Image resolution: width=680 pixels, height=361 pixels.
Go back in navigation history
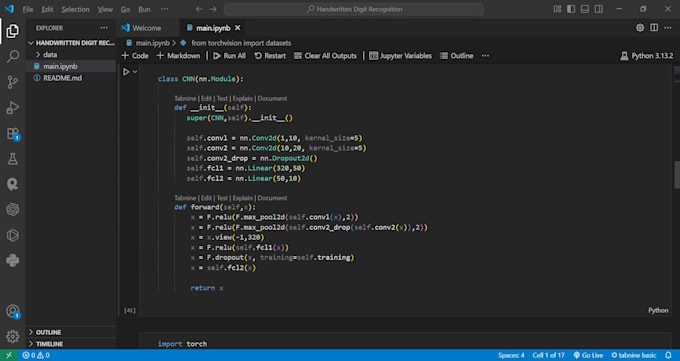[x=199, y=9]
